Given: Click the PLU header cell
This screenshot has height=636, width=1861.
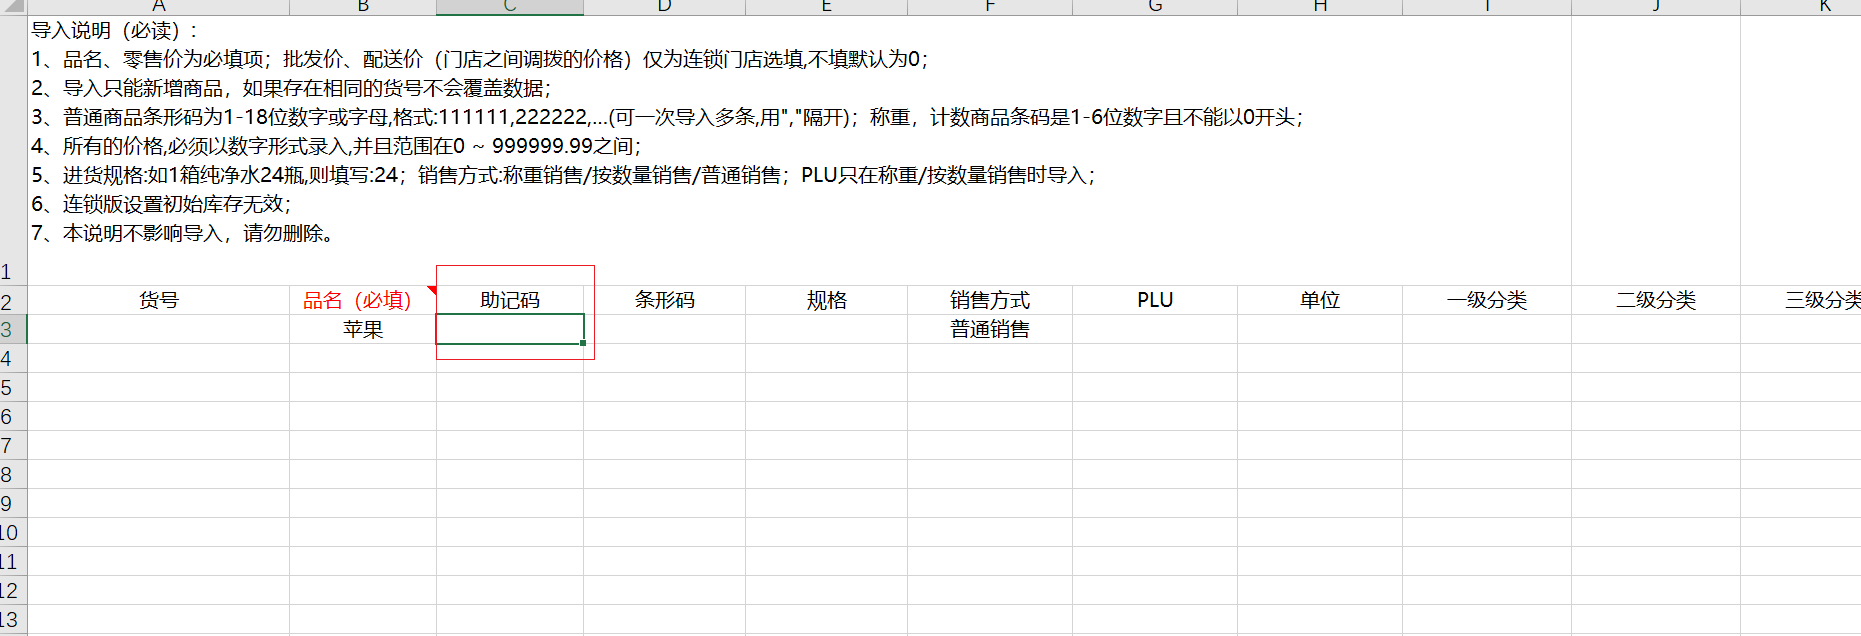Looking at the screenshot, I should pyautogui.click(x=1154, y=300).
